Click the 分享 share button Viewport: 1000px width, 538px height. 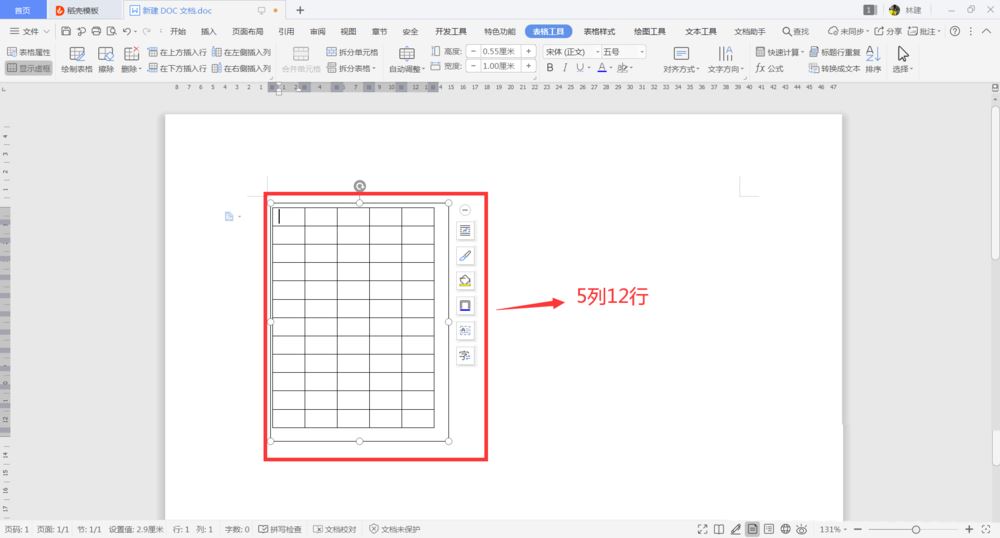tap(888, 31)
